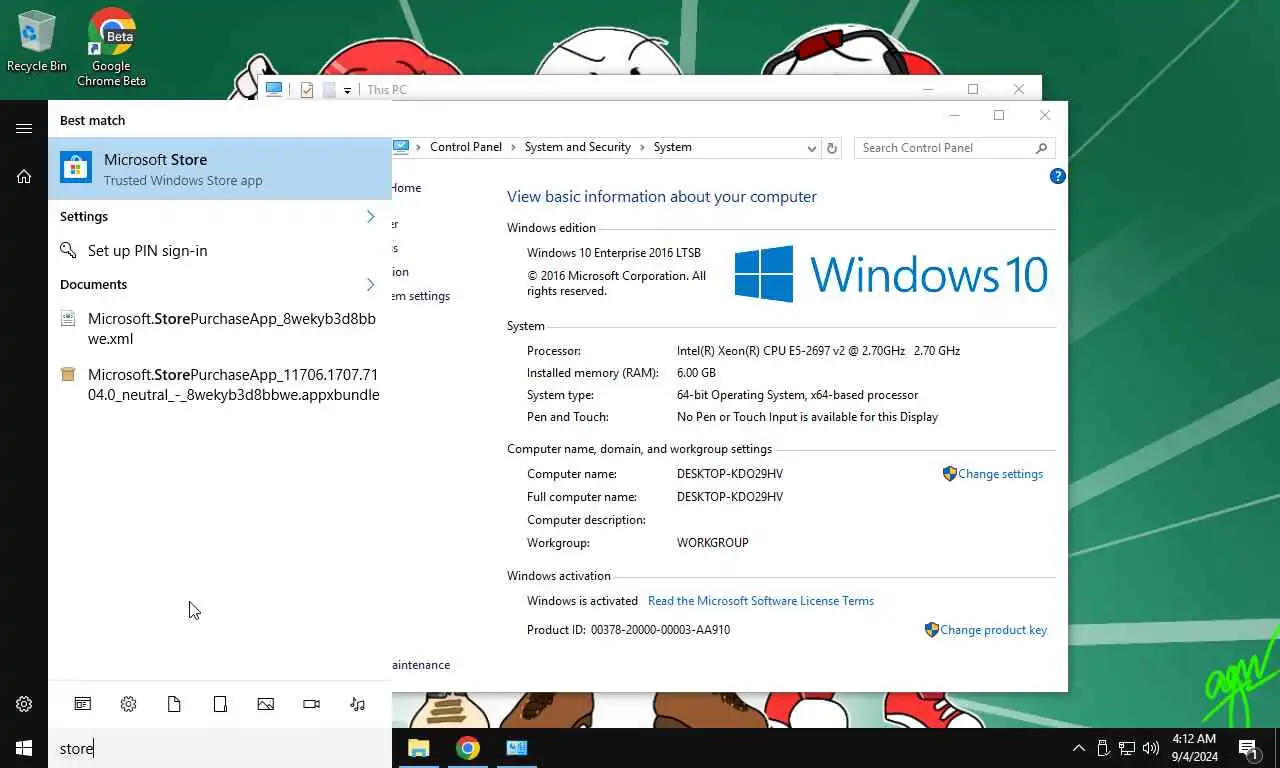Click the Windows Start button
This screenshot has height=768, width=1280.
tap(24, 748)
